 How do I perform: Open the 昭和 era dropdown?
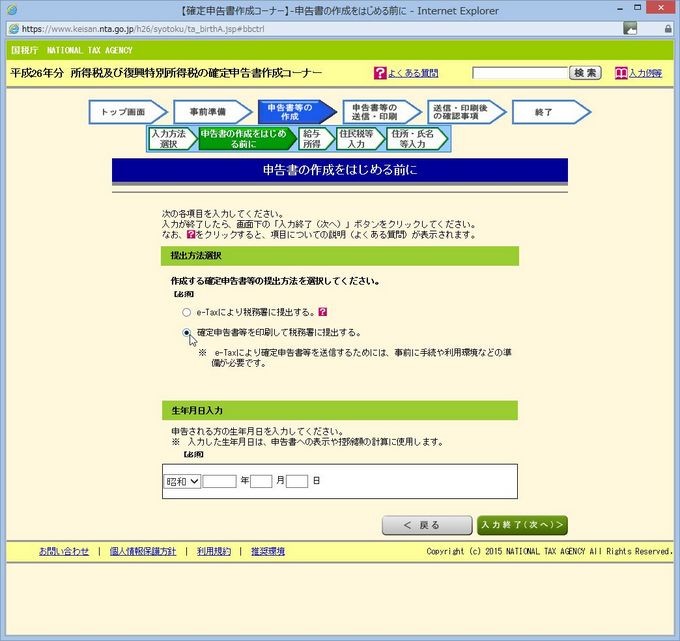pyautogui.click(x=182, y=481)
